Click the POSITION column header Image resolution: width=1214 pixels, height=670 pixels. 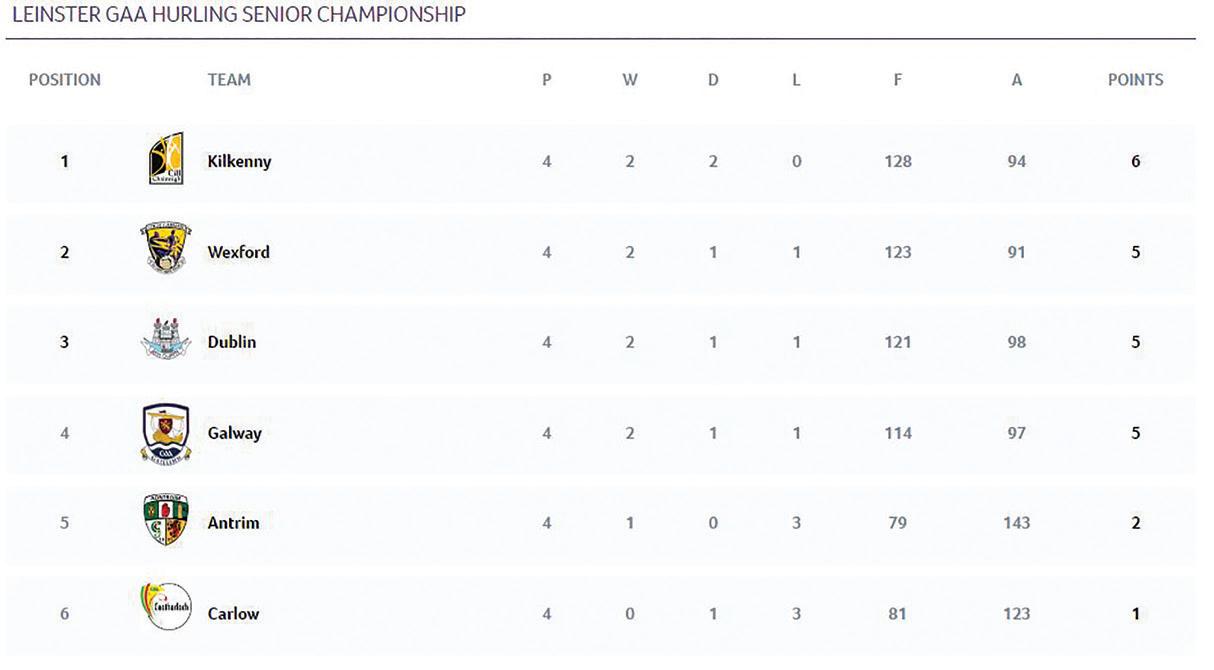click(x=65, y=80)
